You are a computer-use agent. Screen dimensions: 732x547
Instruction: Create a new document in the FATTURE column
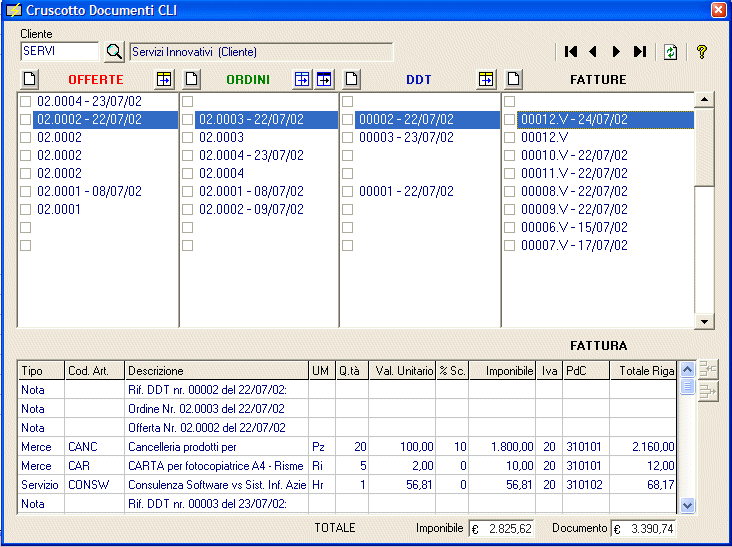[x=513, y=79]
